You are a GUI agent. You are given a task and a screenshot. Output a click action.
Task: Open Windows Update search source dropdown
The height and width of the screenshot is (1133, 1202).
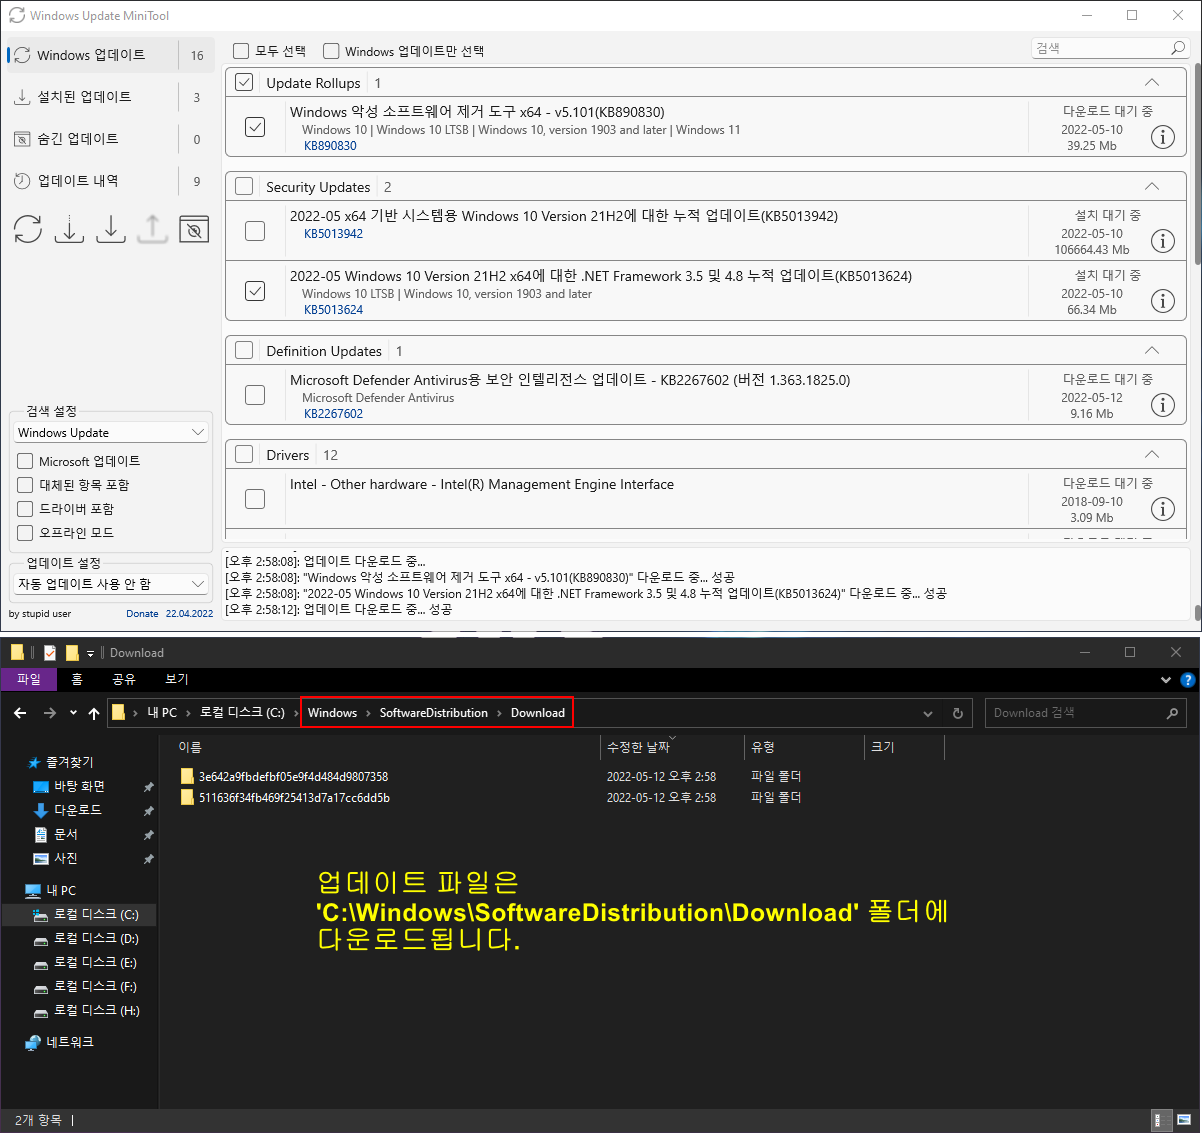[x=111, y=433]
